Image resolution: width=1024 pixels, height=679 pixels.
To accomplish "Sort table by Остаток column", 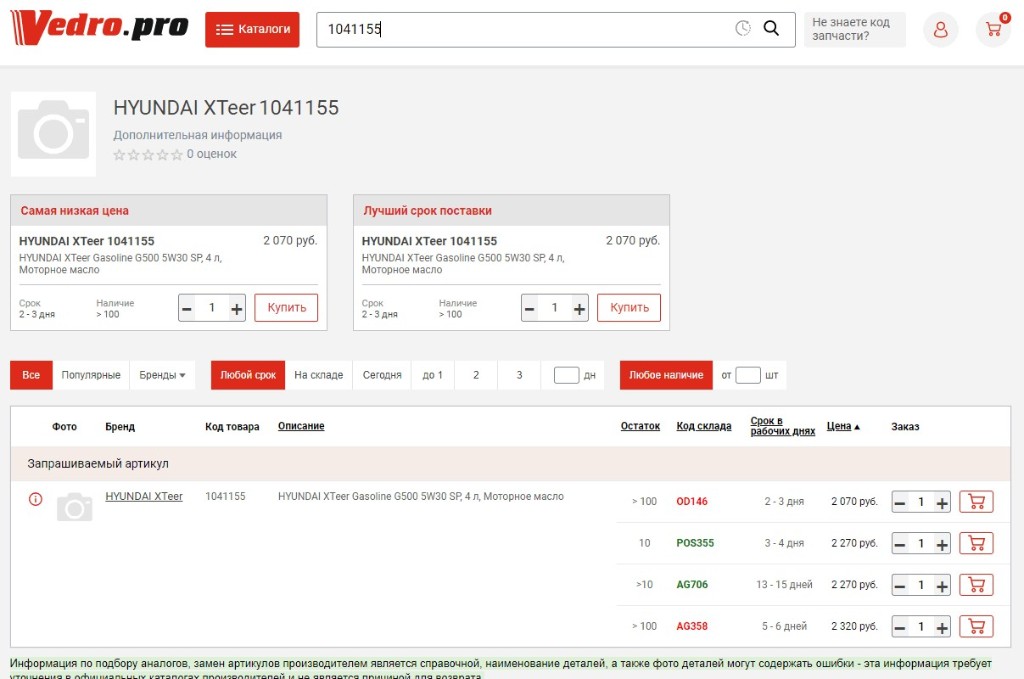I will point(640,426).
